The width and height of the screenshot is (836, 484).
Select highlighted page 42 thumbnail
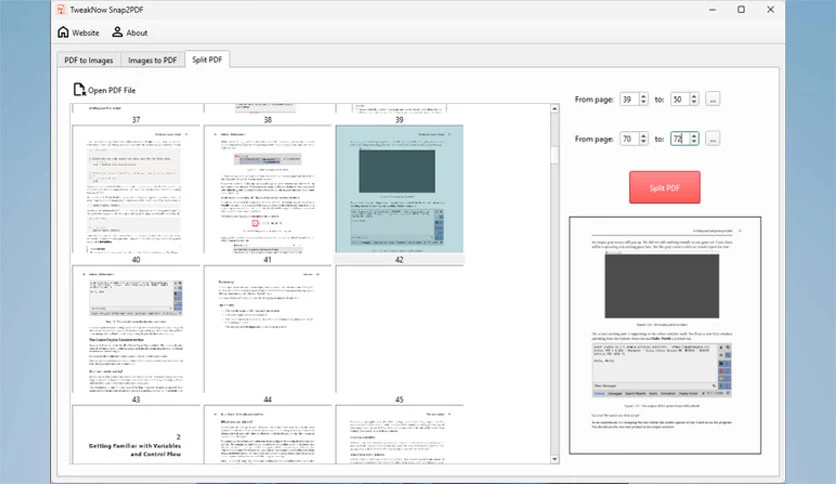(399, 189)
